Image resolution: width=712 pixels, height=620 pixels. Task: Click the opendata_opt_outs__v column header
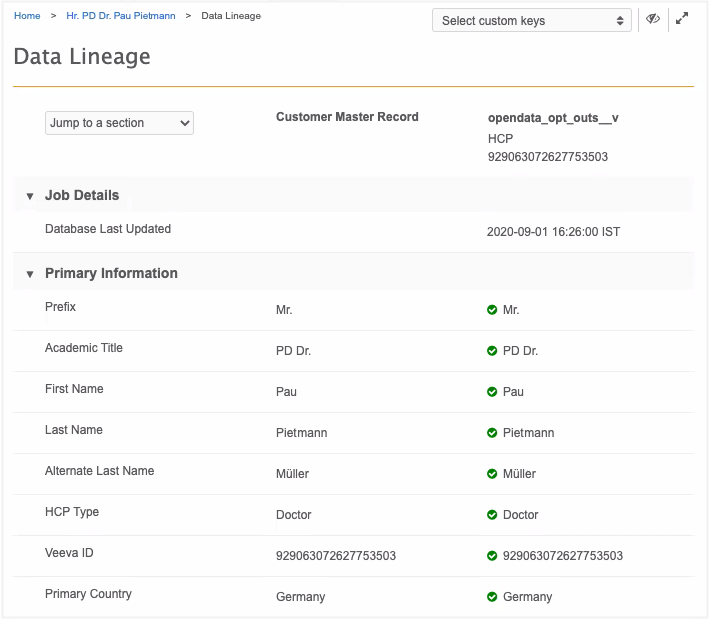click(x=553, y=118)
